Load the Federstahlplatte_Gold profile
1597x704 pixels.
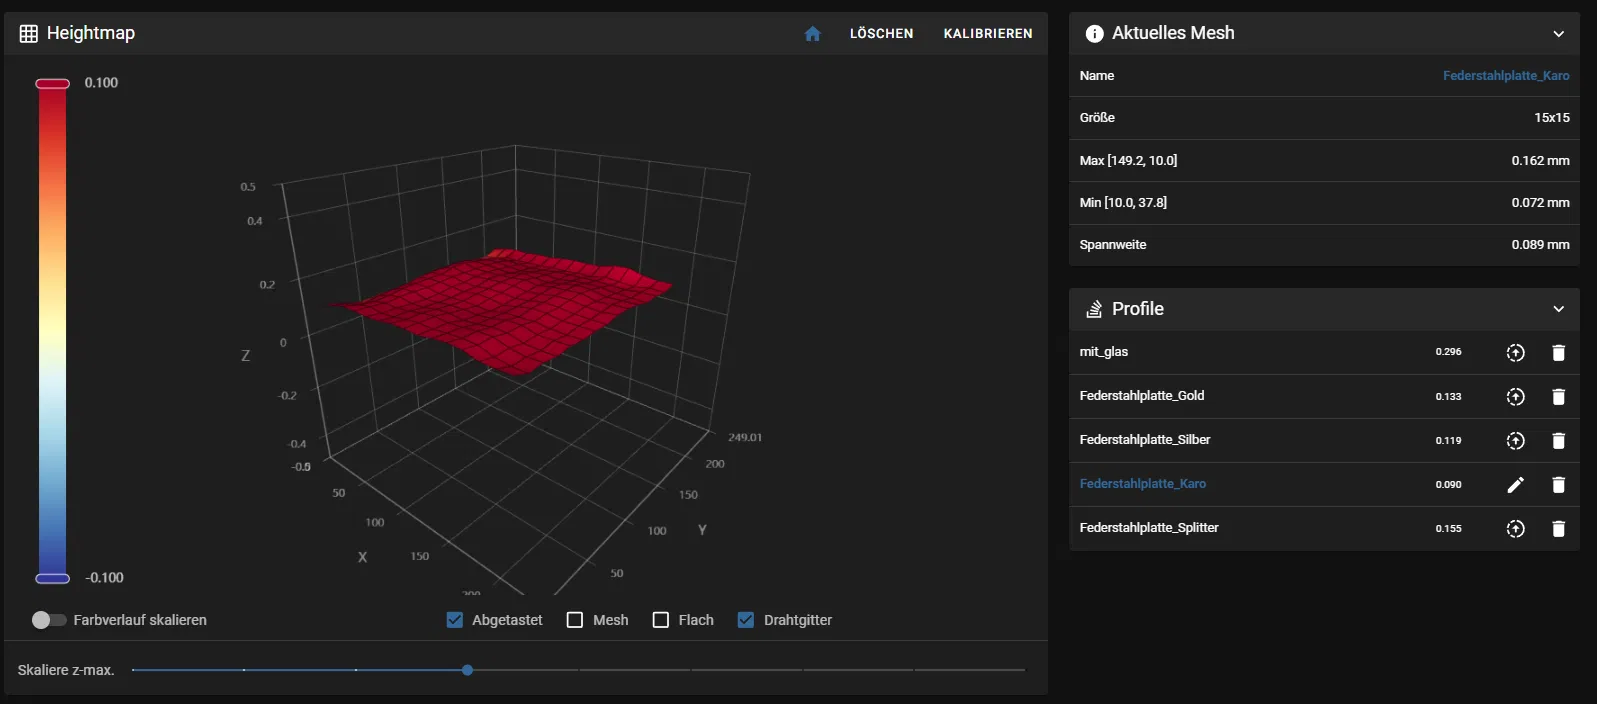1516,396
